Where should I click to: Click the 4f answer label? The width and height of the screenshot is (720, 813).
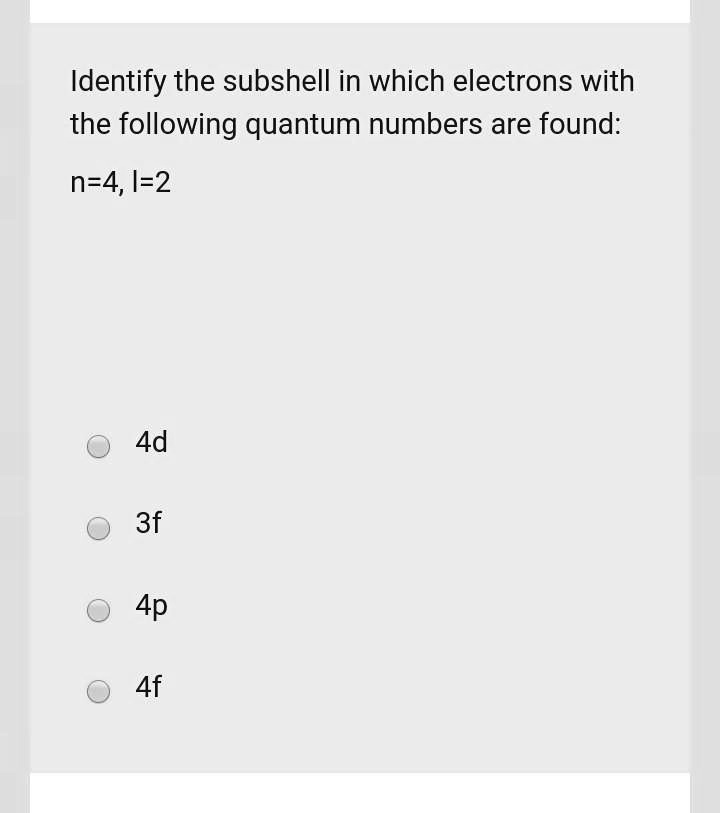148,688
